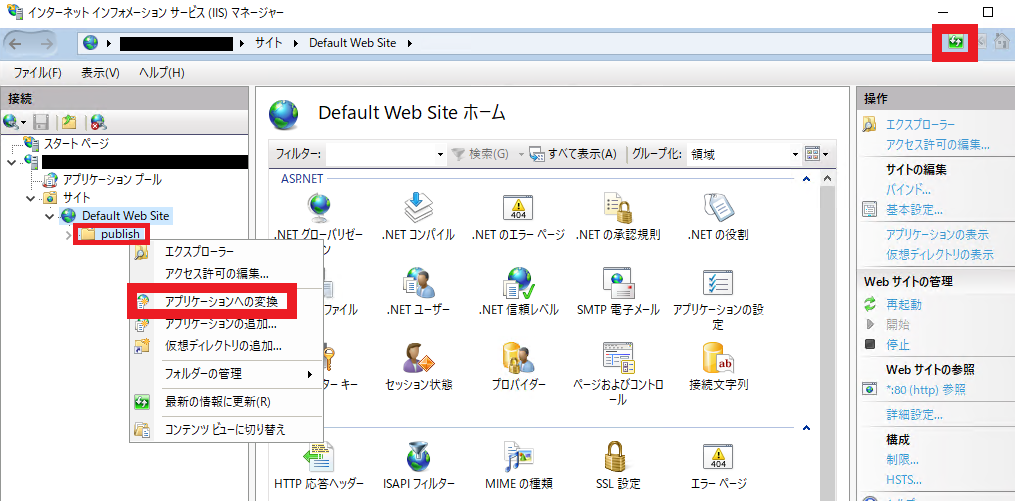Viewport: 1015px width, 501px height.
Task: Open the グループ化 領域 dropdown
Action: click(744, 154)
